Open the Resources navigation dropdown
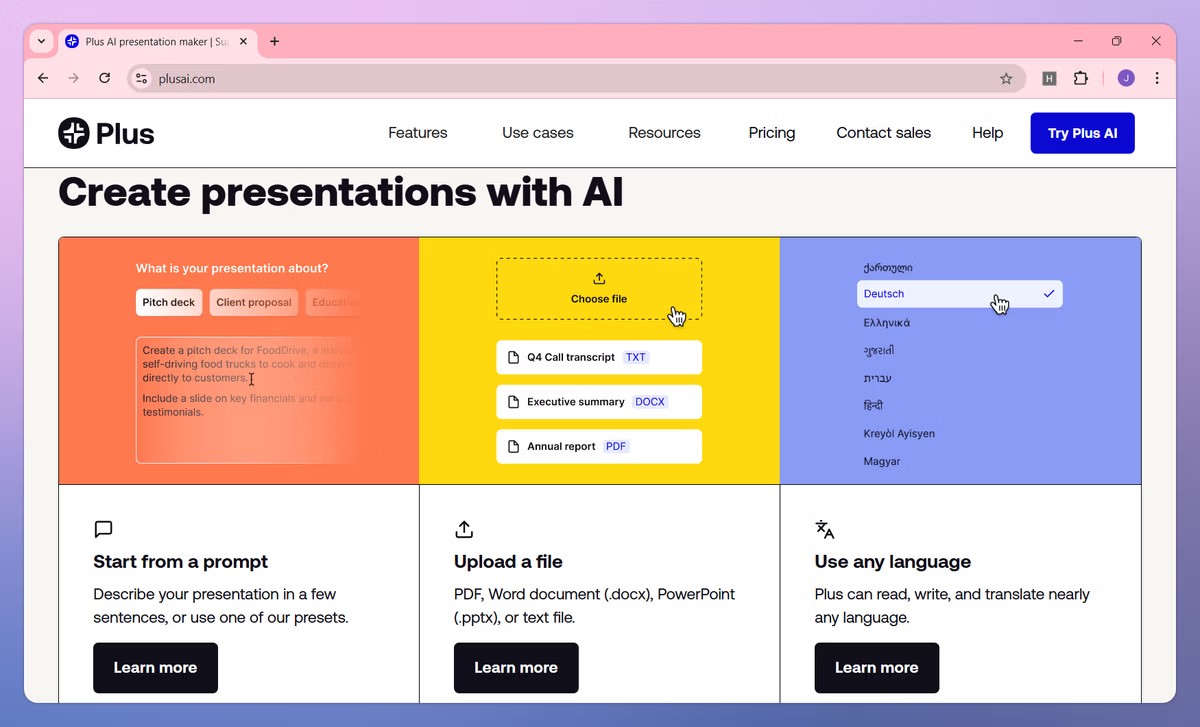This screenshot has height=727, width=1200. click(x=664, y=132)
